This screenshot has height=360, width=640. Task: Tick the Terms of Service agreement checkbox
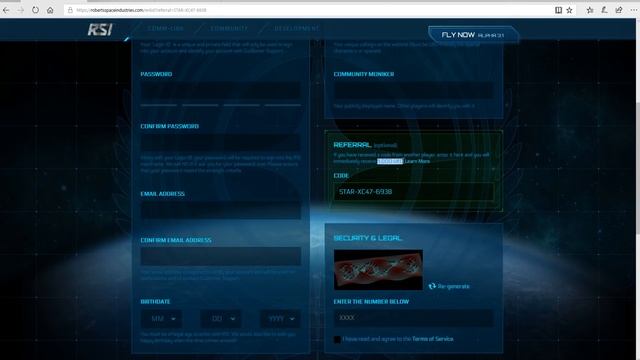tap(337, 339)
